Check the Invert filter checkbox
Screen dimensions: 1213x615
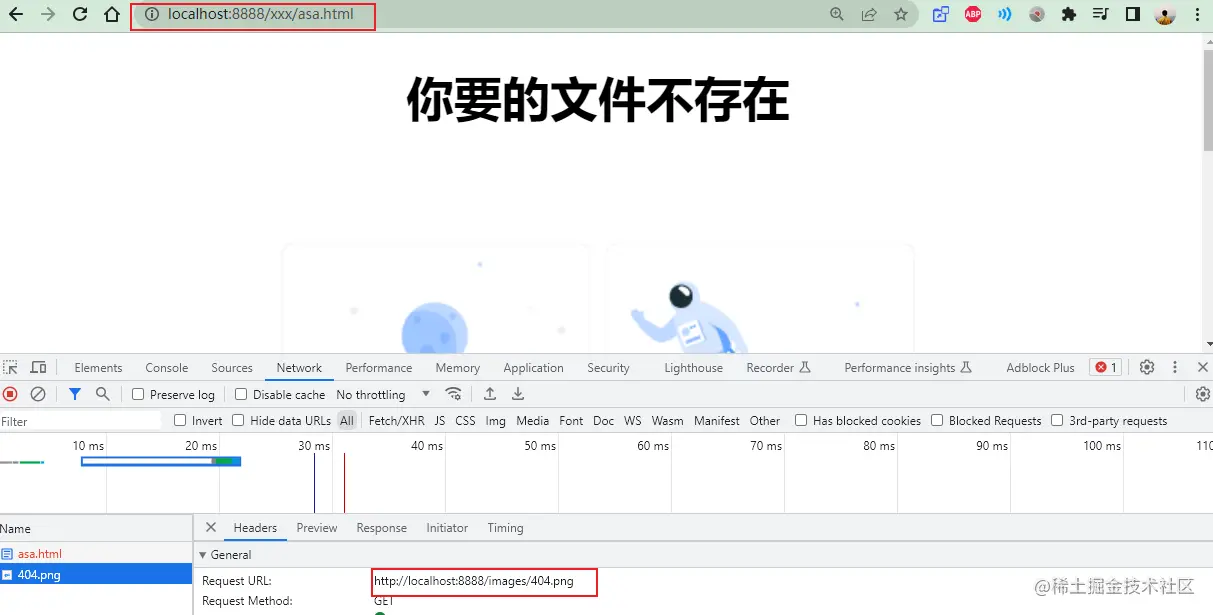[180, 421]
